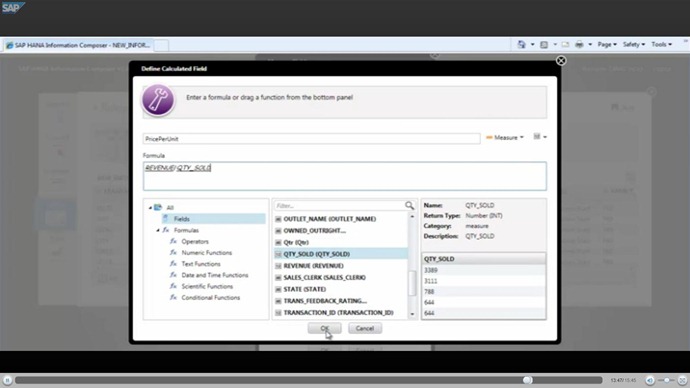The image size is (690, 388).
Task: Collapse the Formulas tree node
Action: [158, 230]
